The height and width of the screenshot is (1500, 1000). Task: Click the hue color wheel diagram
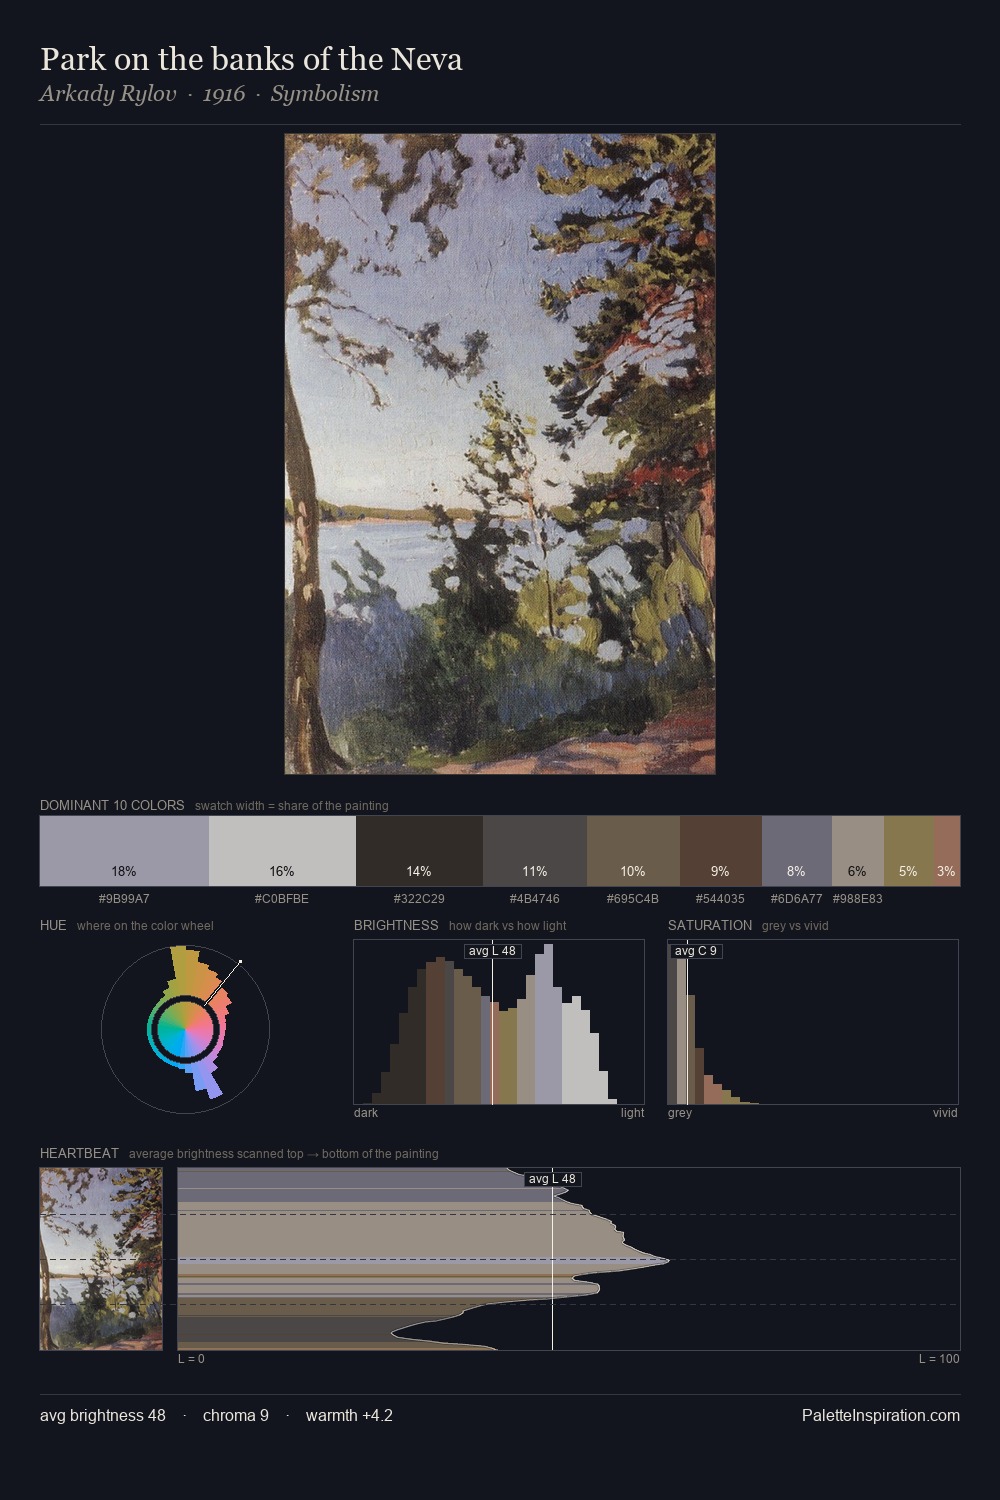185,1028
